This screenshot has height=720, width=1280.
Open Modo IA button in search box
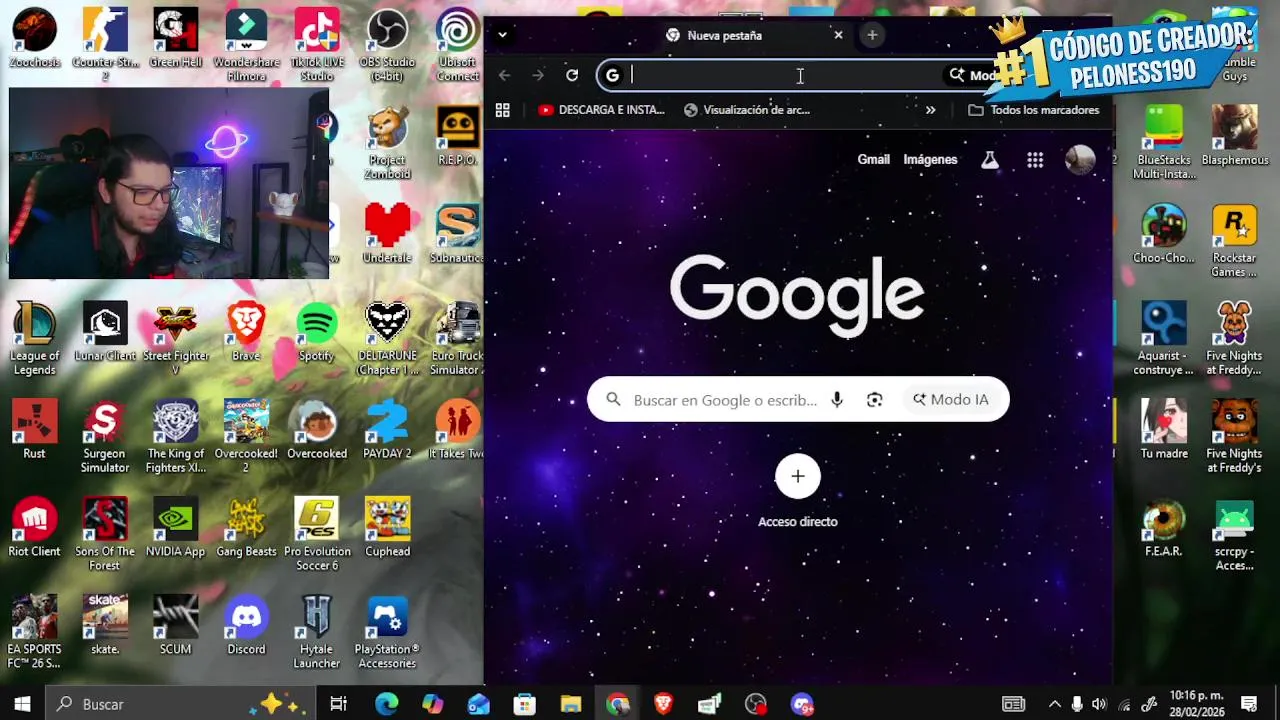point(951,399)
